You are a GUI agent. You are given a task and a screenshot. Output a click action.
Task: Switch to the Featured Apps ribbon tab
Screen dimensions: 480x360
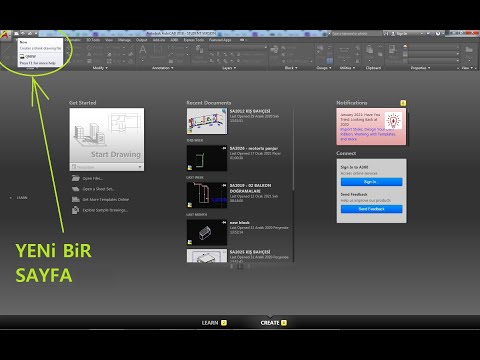pyautogui.click(x=220, y=40)
